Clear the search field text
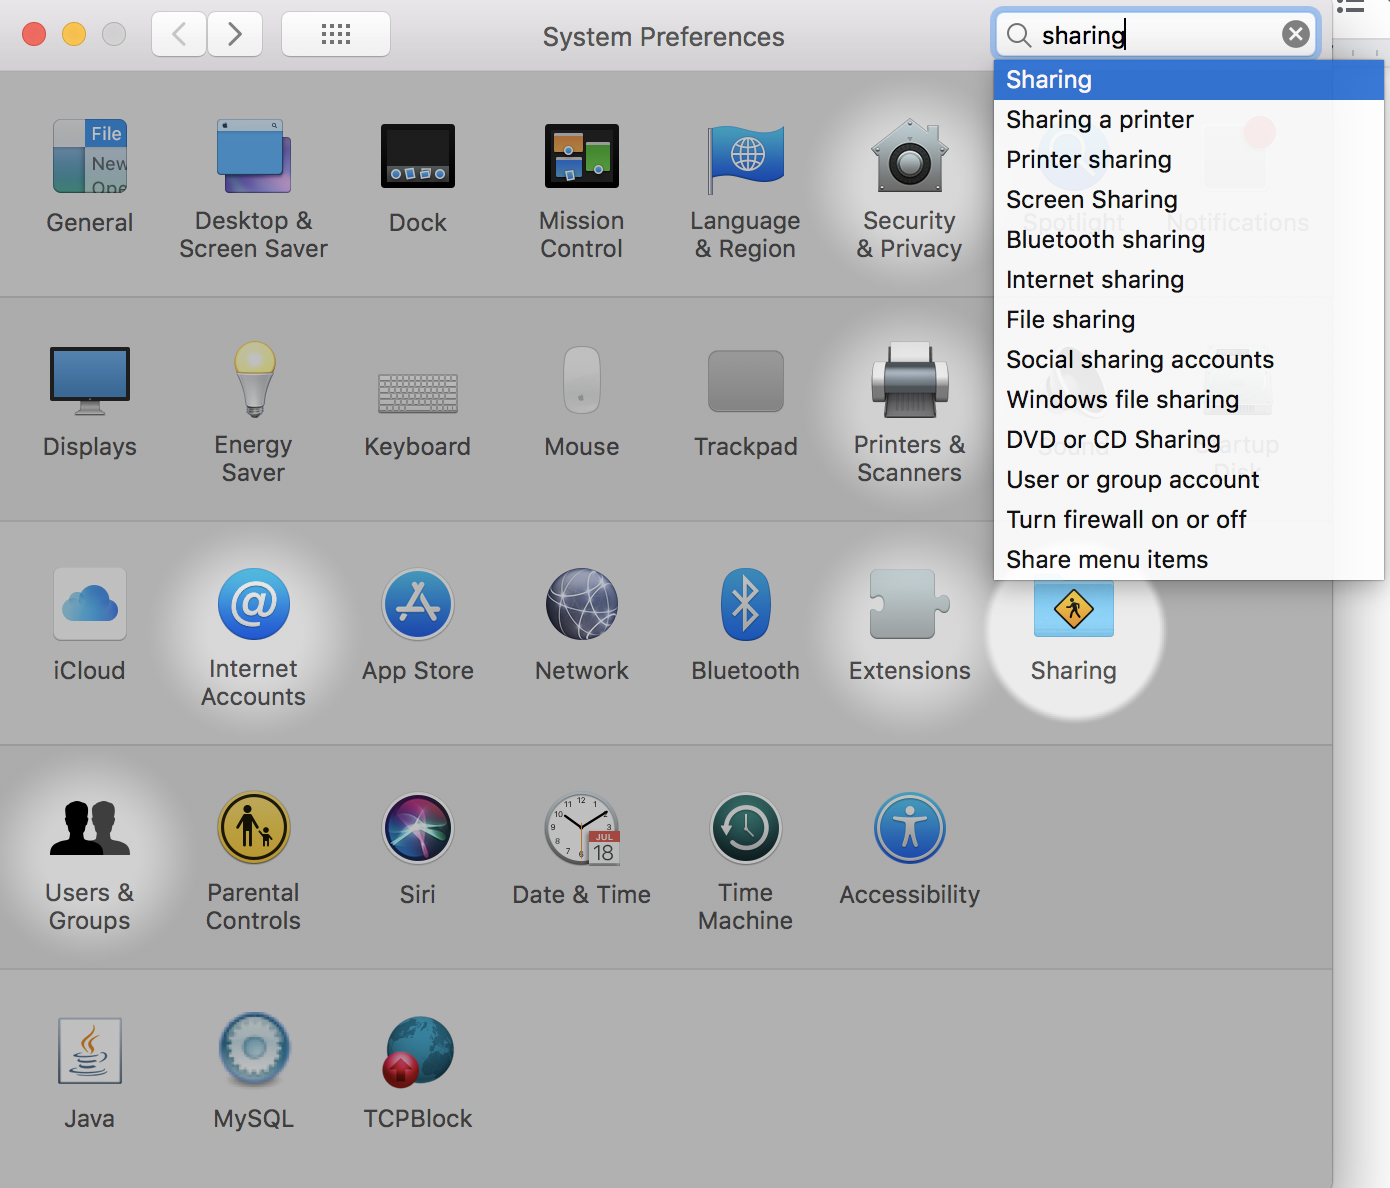 click(1296, 35)
